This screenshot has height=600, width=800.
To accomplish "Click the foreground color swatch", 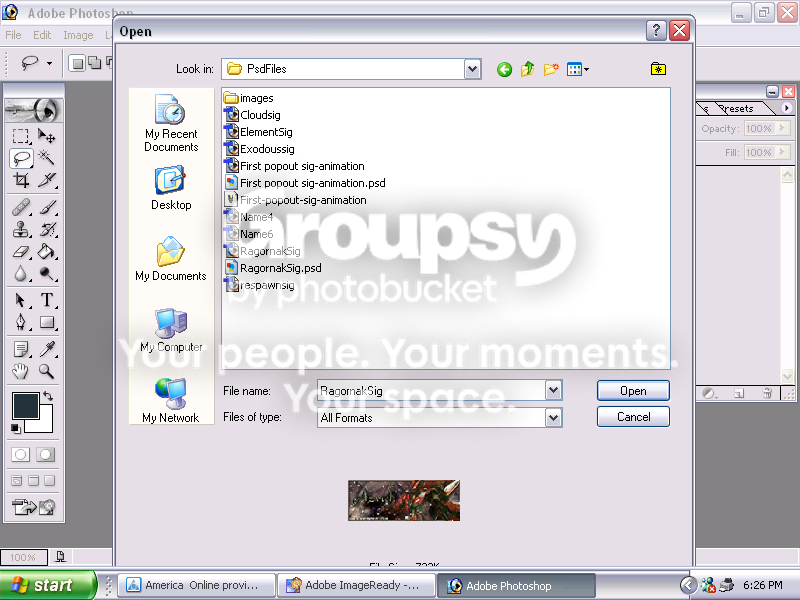I will point(25,405).
